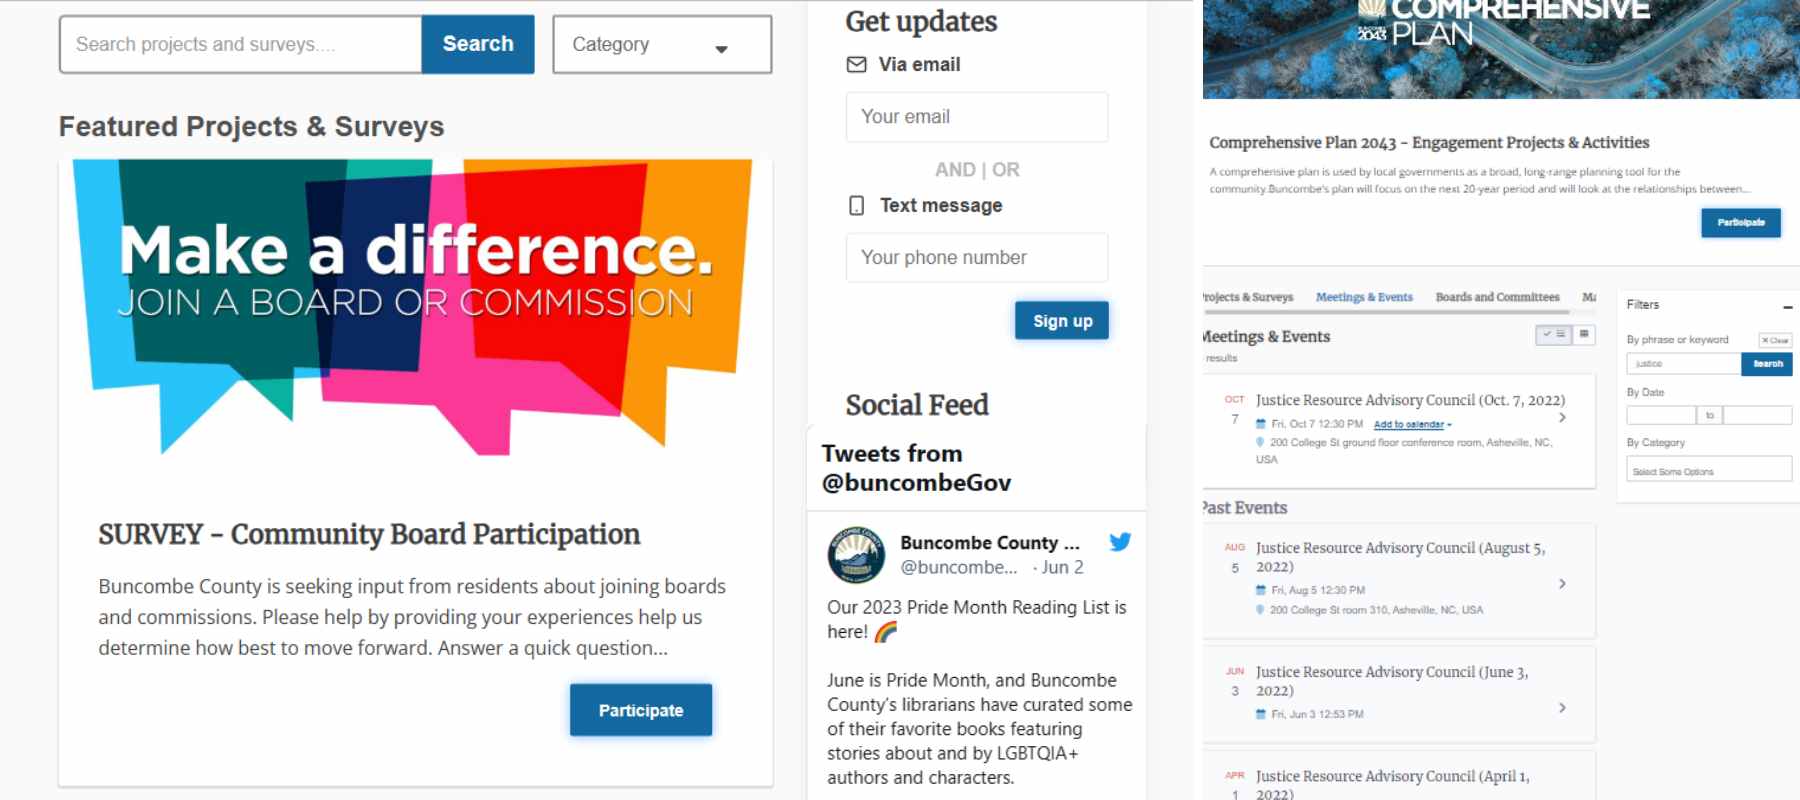Click the phone icon beside Text message
The height and width of the screenshot is (800, 1800).
click(857, 206)
